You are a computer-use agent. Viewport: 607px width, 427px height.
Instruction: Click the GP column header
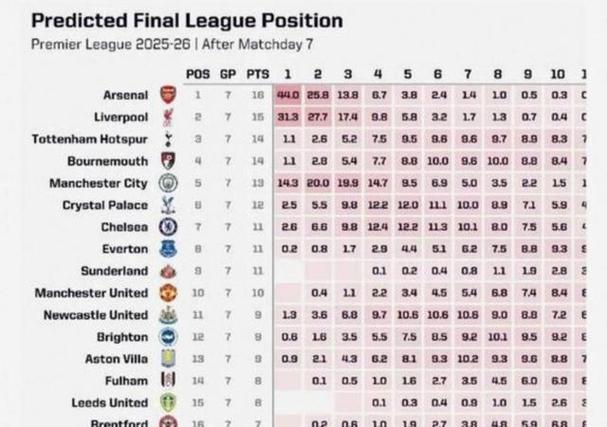[228, 74]
